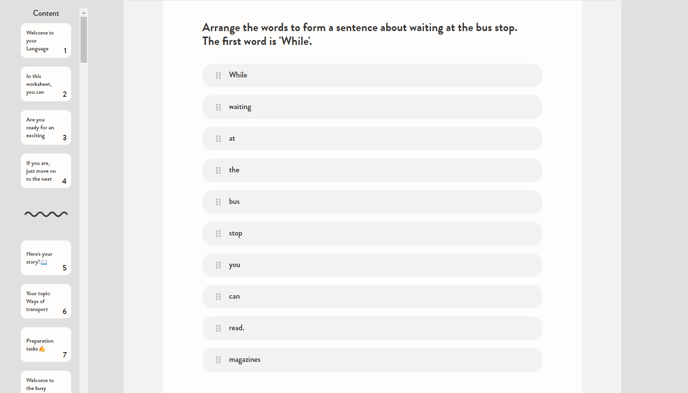Open slide 7 'Preparation tasks'

click(46, 344)
